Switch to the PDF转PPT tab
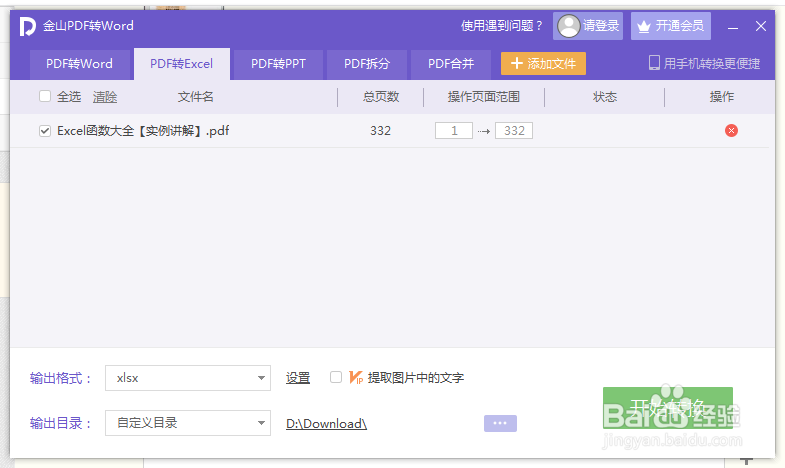 (278, 64)
